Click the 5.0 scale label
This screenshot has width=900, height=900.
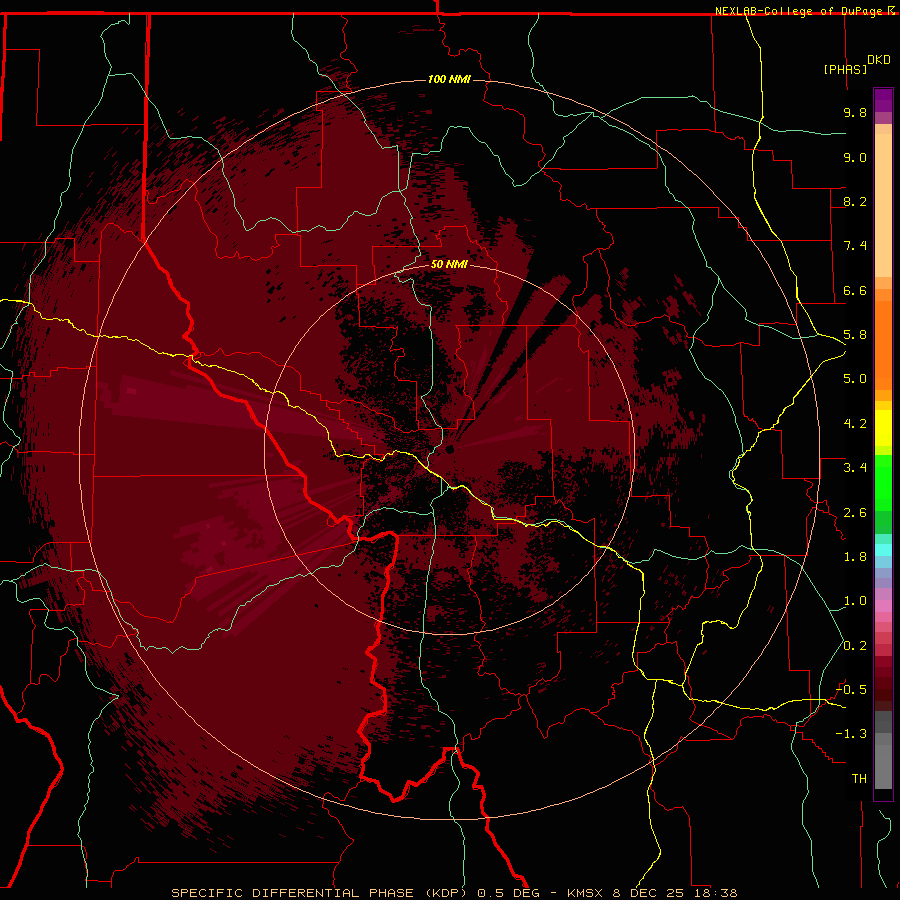pos(855,379)
